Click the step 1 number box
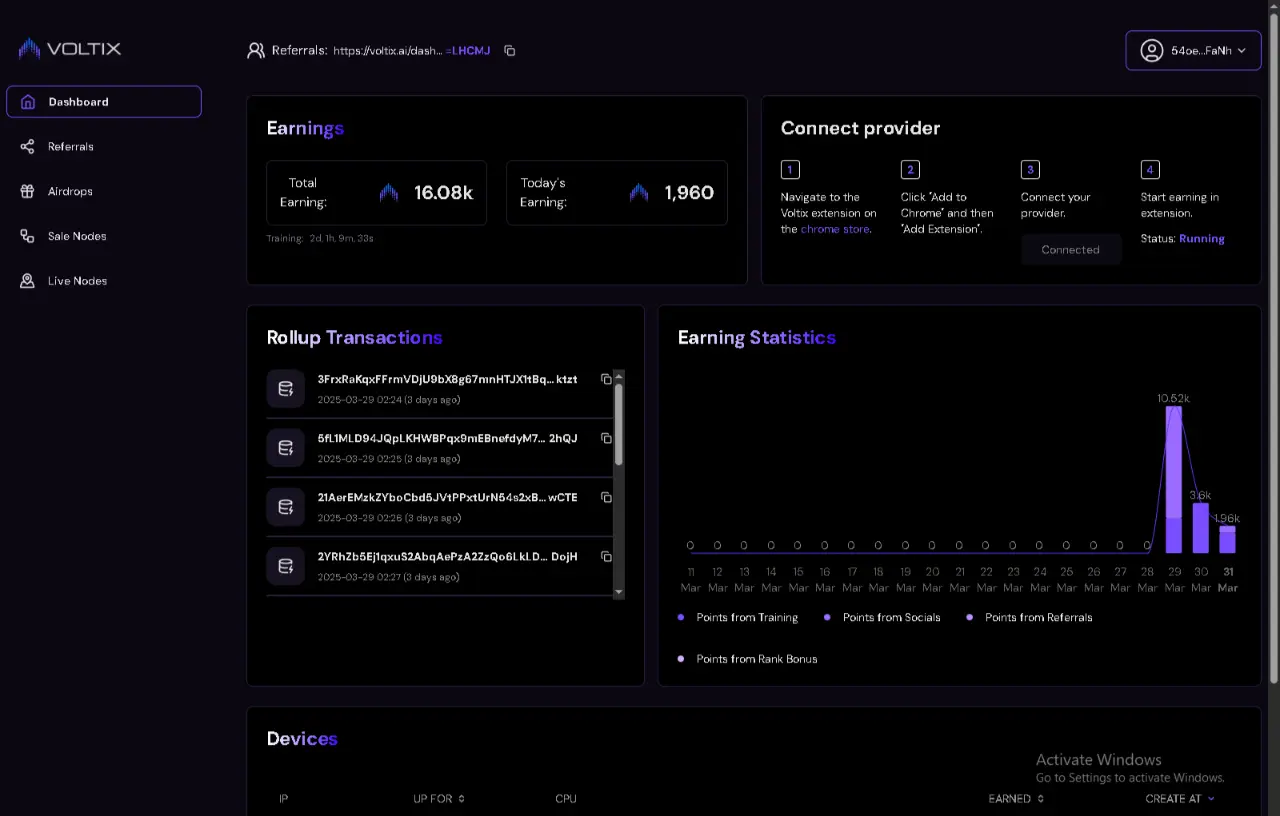Image resolution: width=1280 pixels, height=816 pixels. [x=790, y=170]
